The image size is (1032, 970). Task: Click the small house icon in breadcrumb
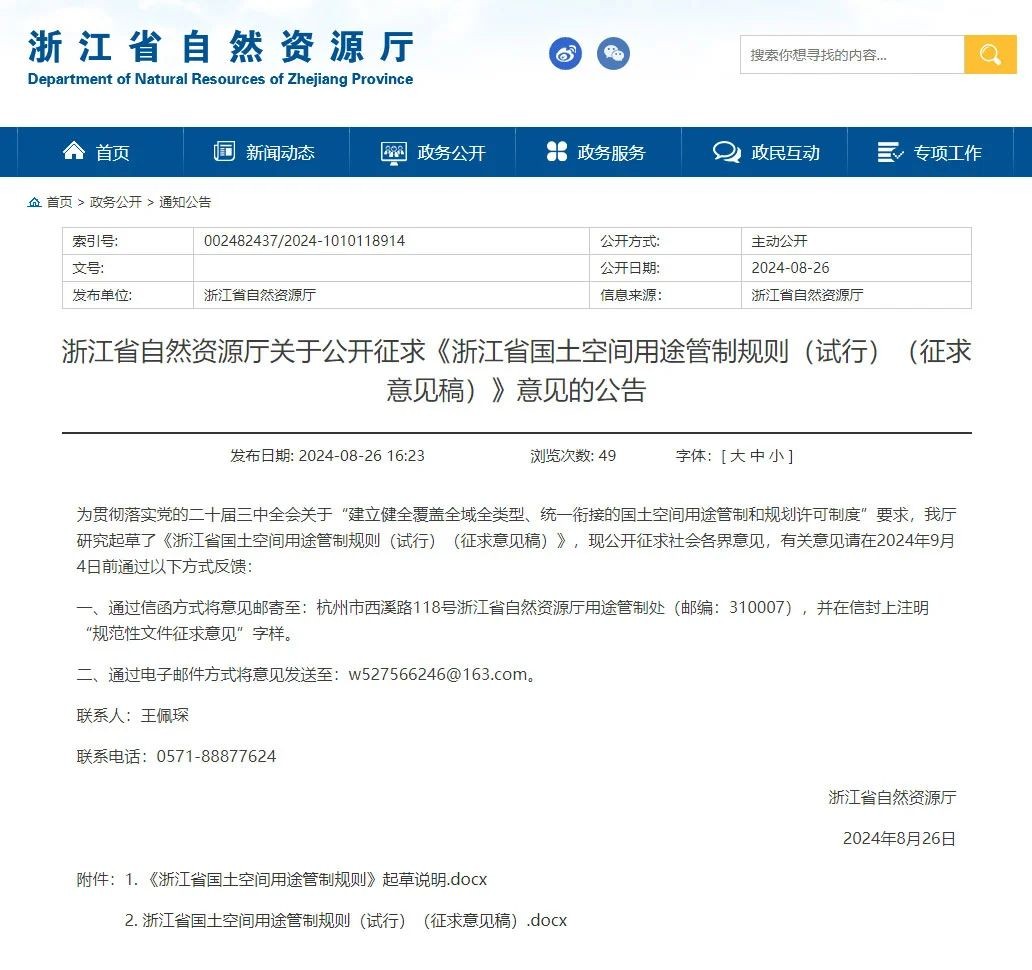coord(34,202)
